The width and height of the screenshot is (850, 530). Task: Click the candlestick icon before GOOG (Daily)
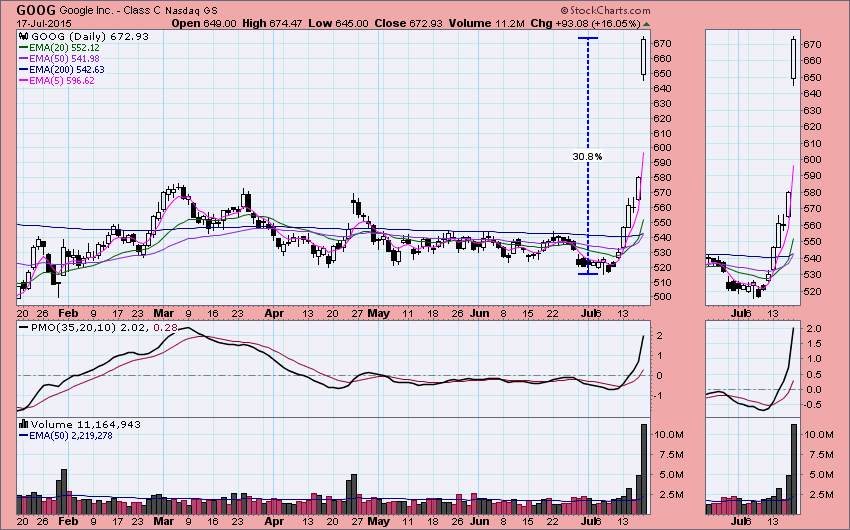click(24, 36)
